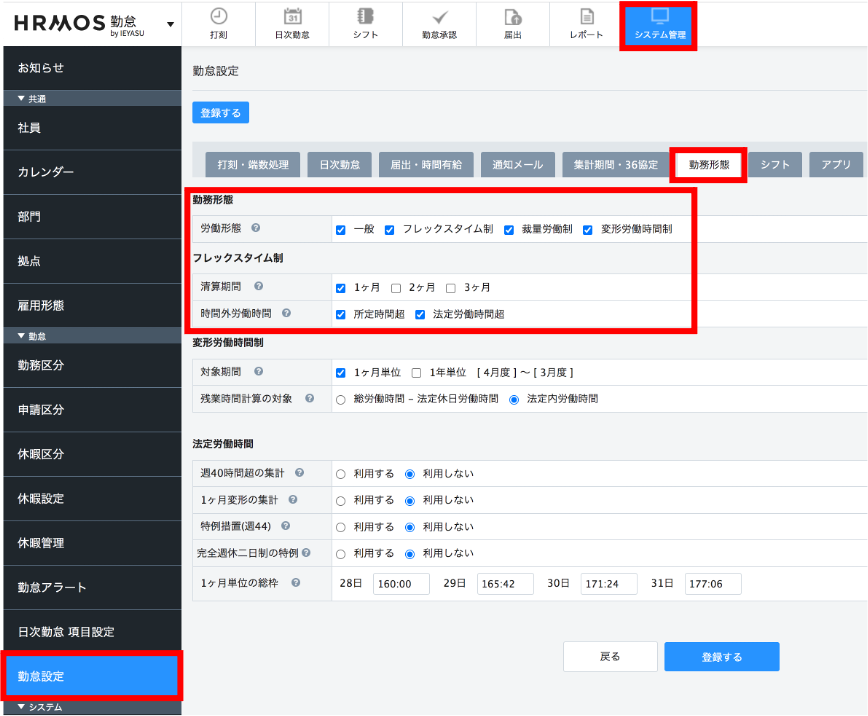The width and height of the screenshot is (868, 716).
Task: Click help icon next to 完全週休二日制の特例
Action: click(x=306, y=553)
